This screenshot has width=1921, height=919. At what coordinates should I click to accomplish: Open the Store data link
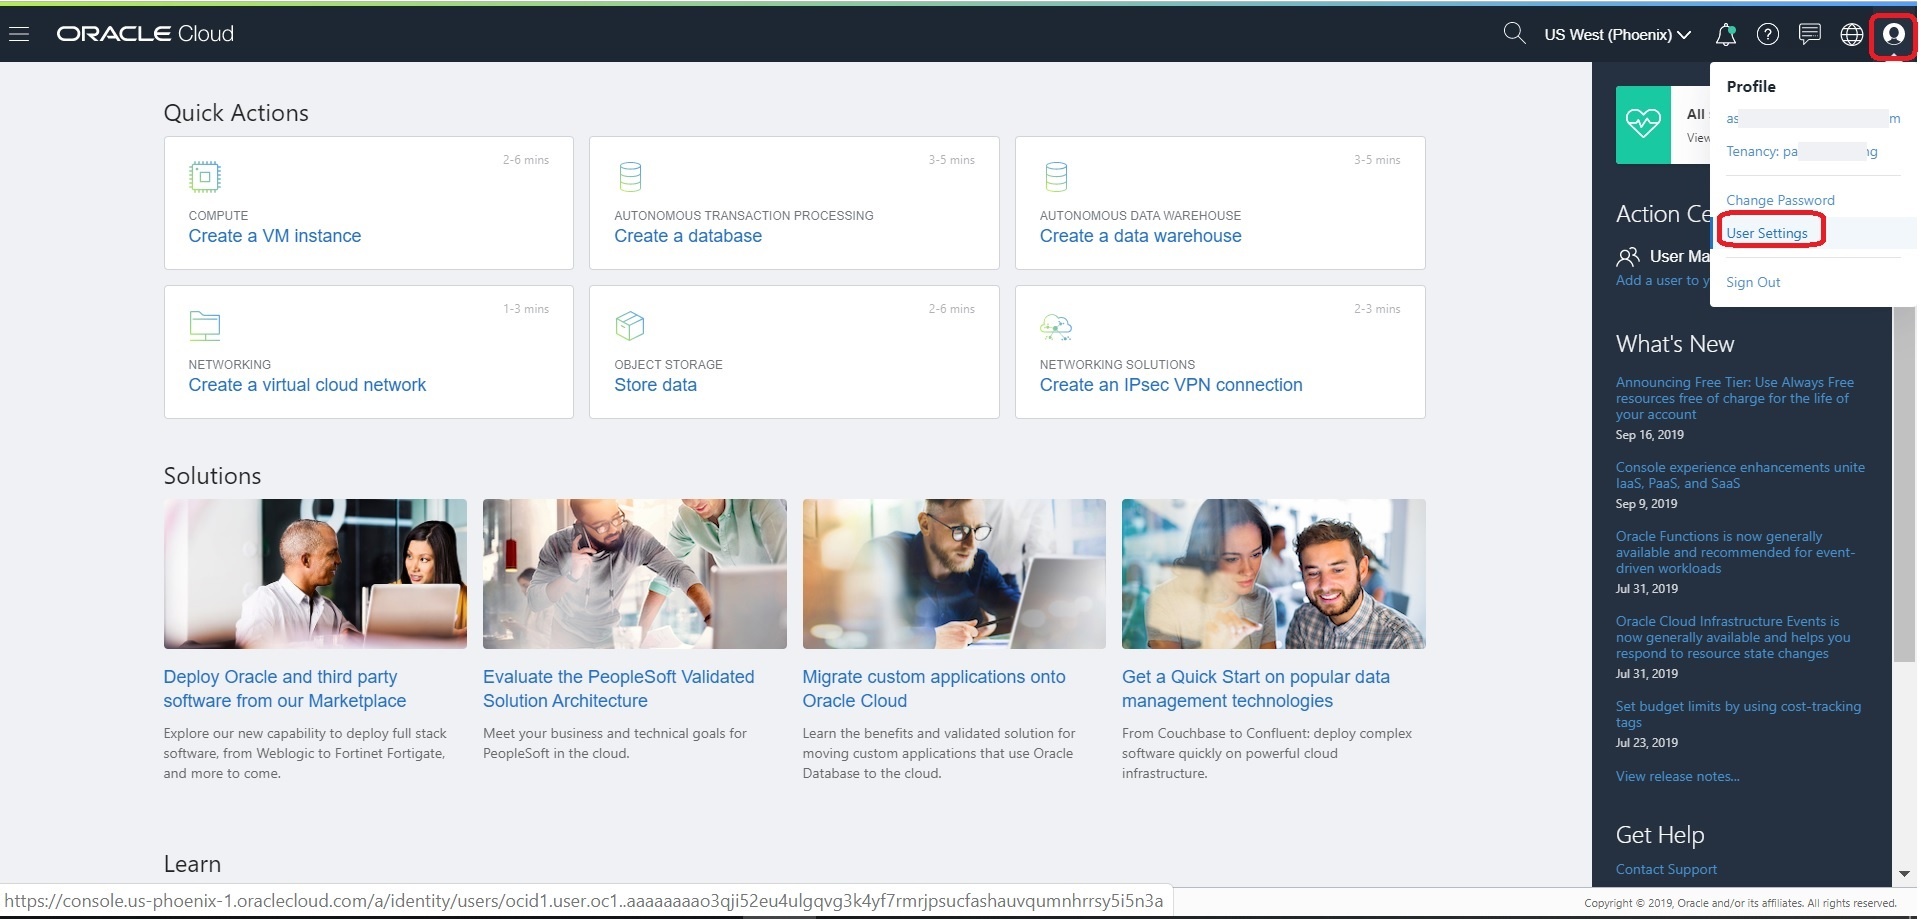coord(655,385)
